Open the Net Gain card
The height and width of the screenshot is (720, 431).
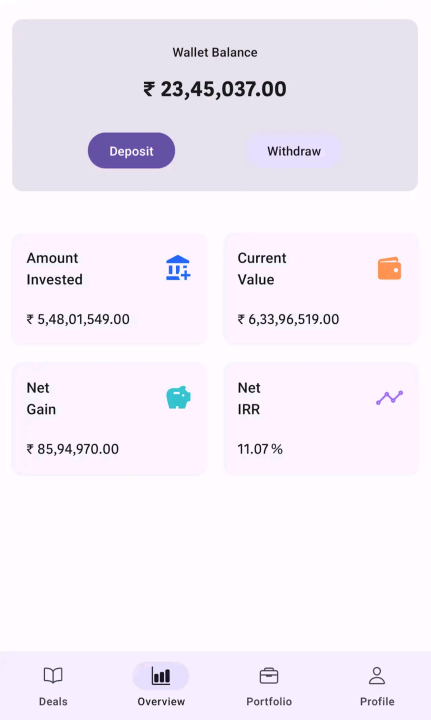(109, 419)
